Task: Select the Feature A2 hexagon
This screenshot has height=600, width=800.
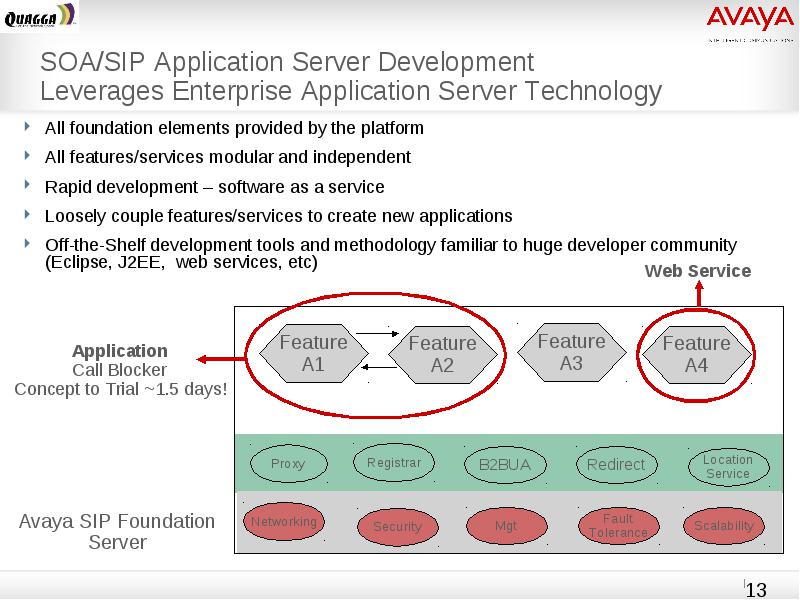Action: pos(442,355)
